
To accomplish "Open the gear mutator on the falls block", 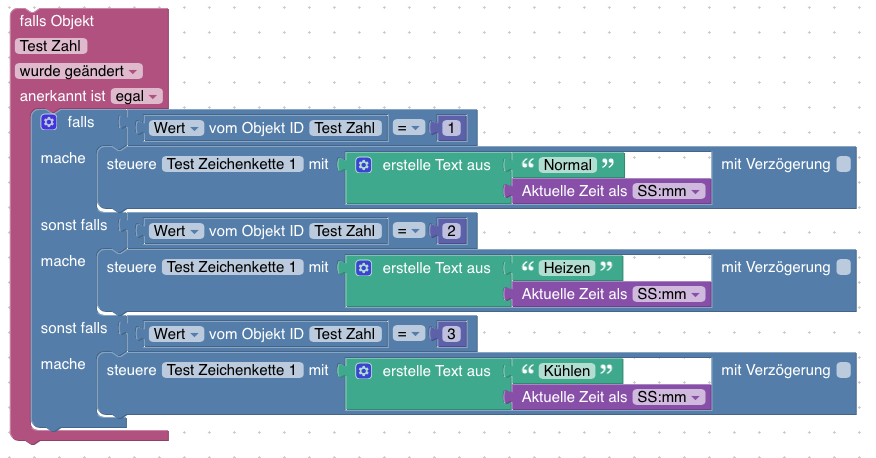I will click(49, 122).
